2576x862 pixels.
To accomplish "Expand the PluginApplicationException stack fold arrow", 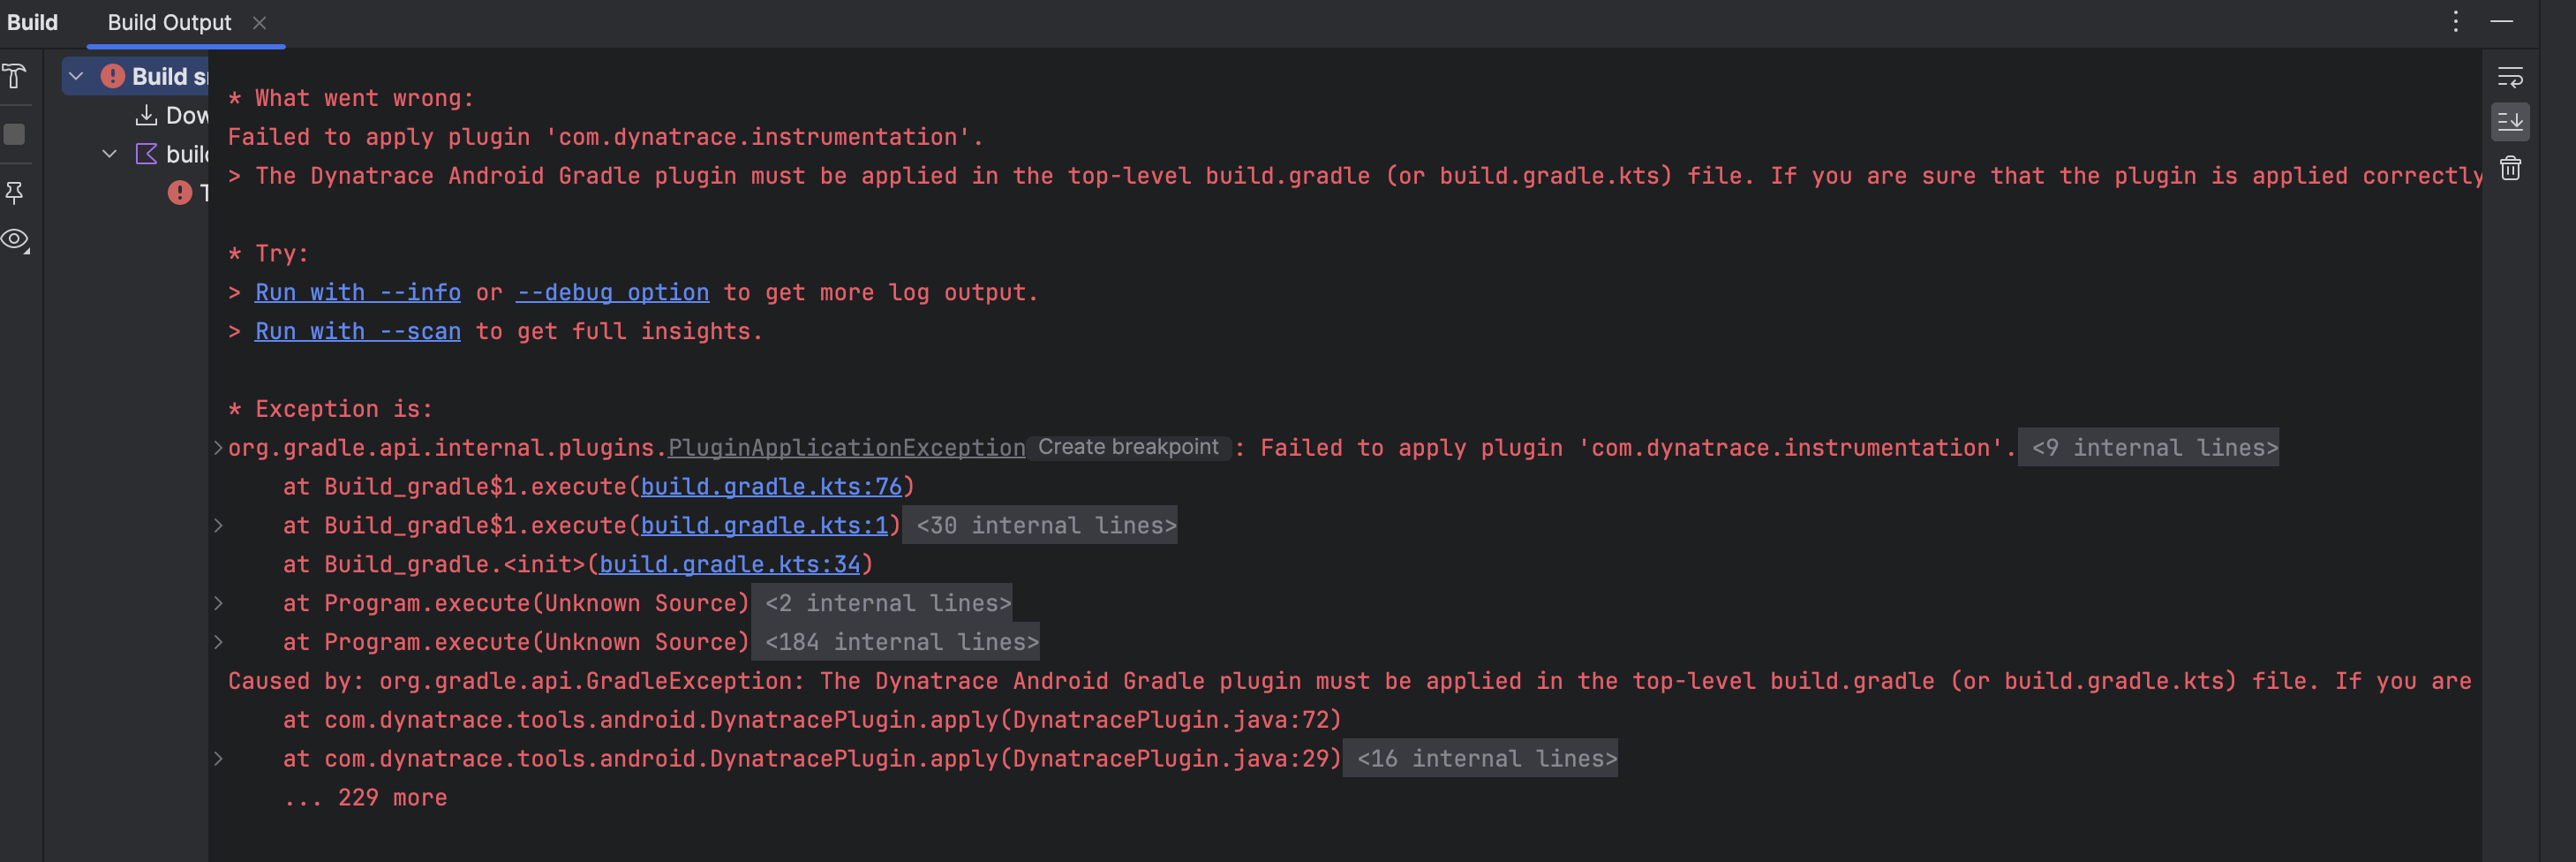I will coord(218,448).
